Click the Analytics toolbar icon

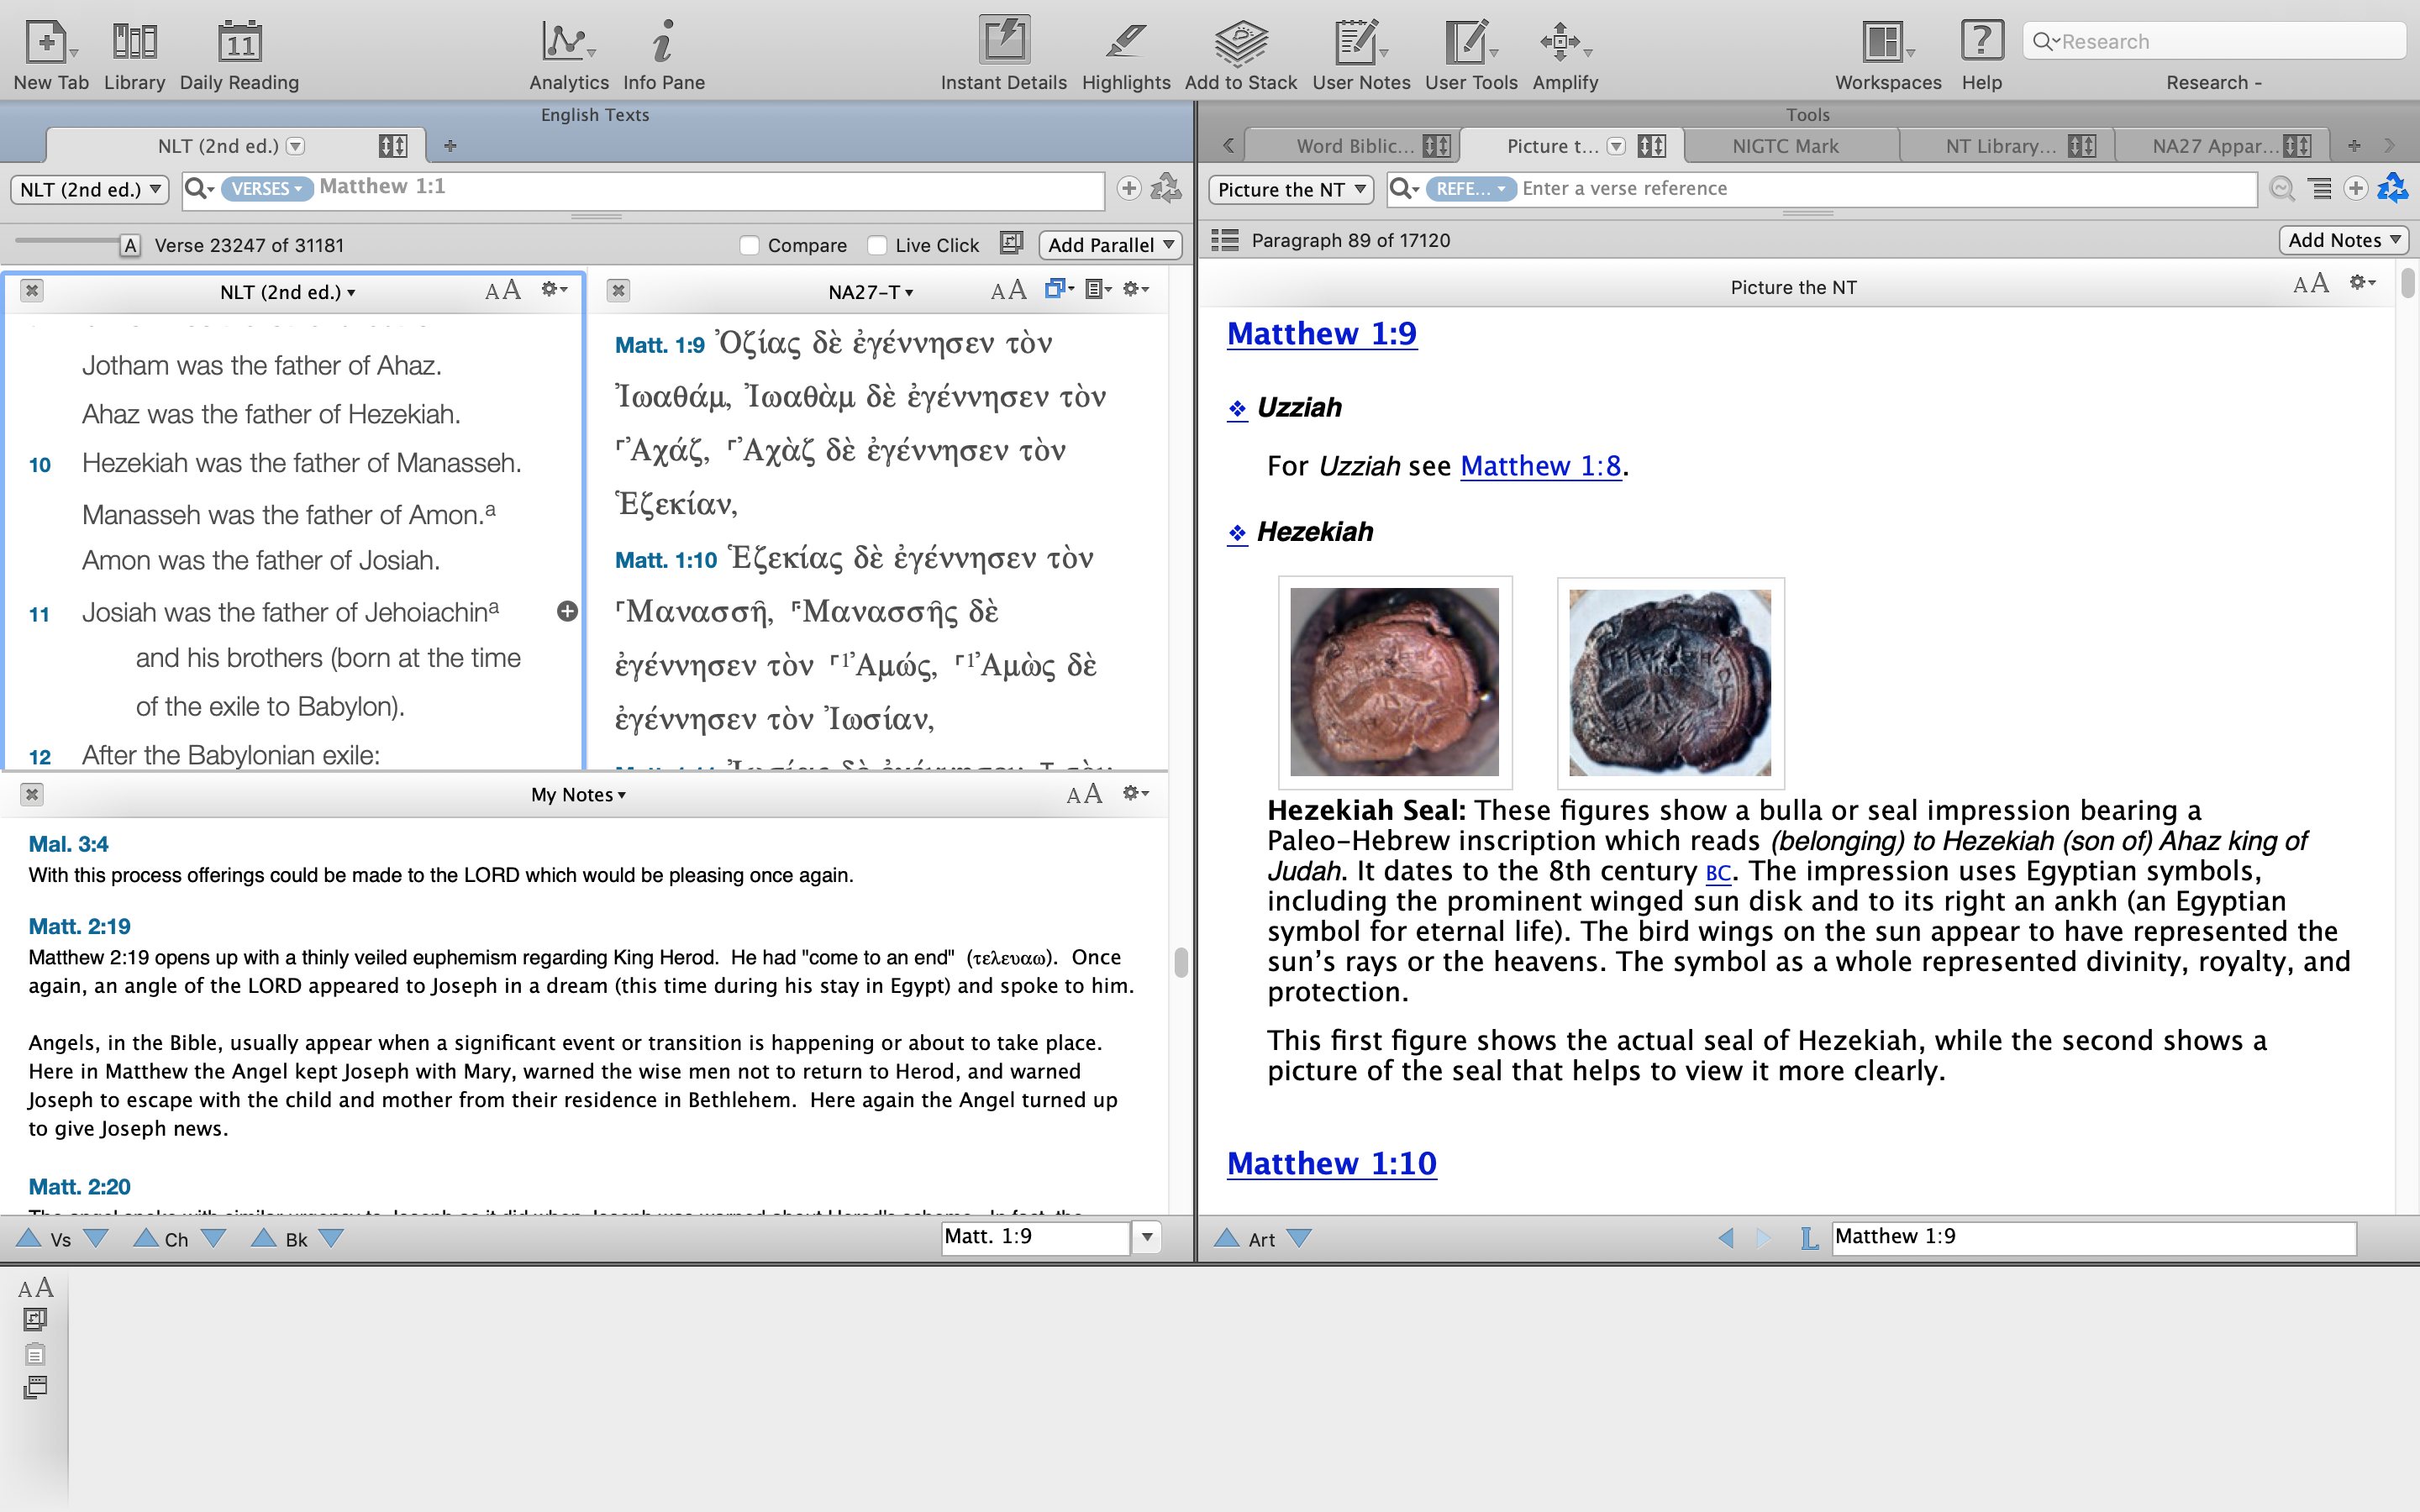click(566, 42)
